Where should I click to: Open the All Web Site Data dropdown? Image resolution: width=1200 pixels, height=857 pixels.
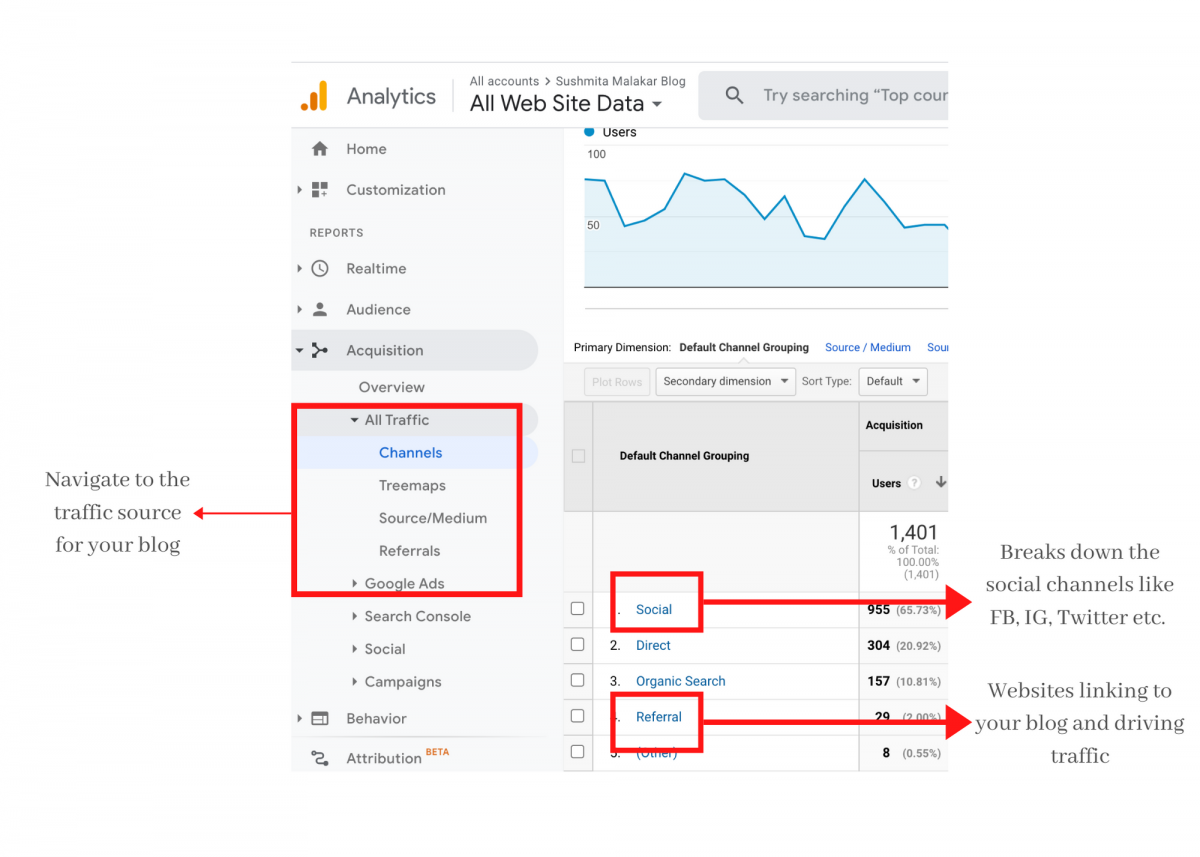point(566,103)
